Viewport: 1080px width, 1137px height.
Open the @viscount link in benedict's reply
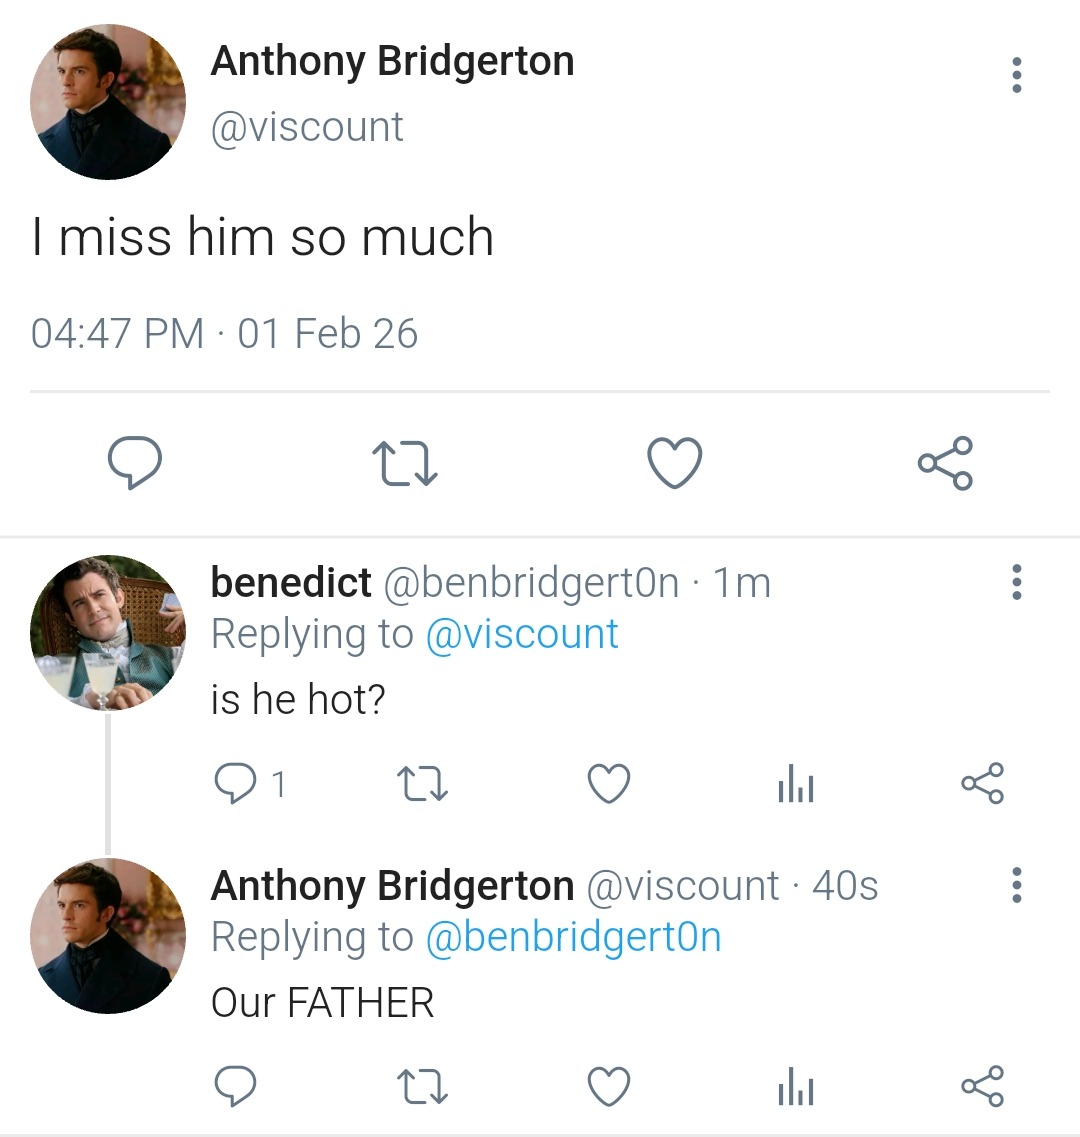click(x=522, y=634)
